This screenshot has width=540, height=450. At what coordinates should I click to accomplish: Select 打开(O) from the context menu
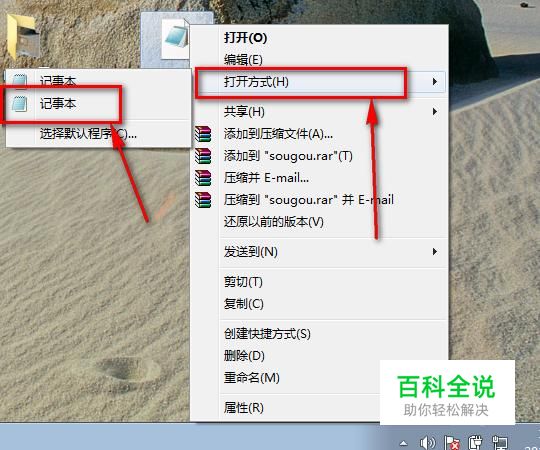[x=246, y=38]
